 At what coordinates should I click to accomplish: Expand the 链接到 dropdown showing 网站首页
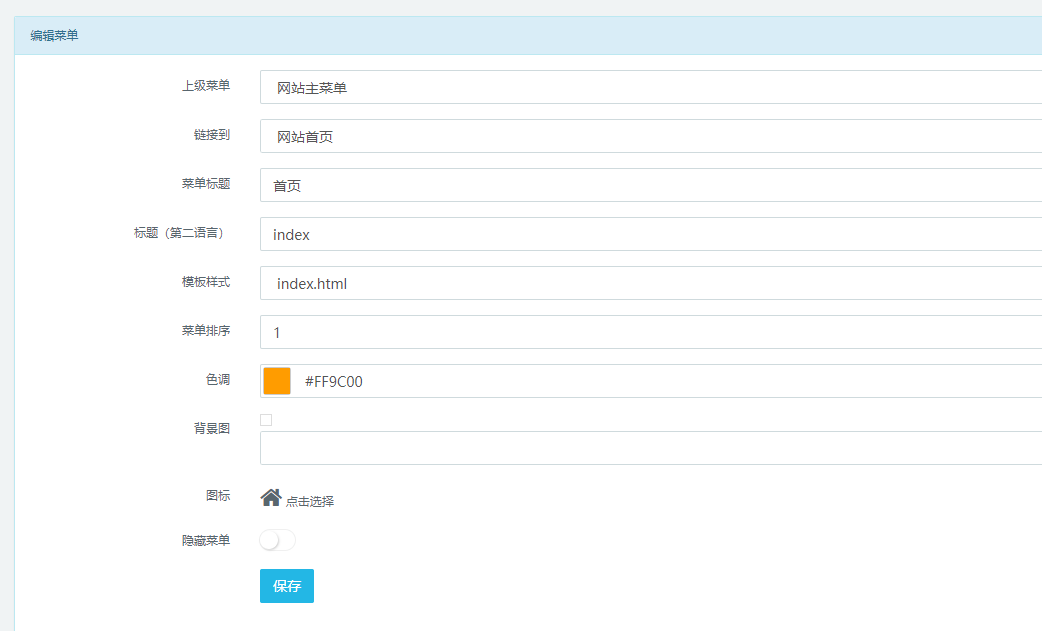pos(650,136)
